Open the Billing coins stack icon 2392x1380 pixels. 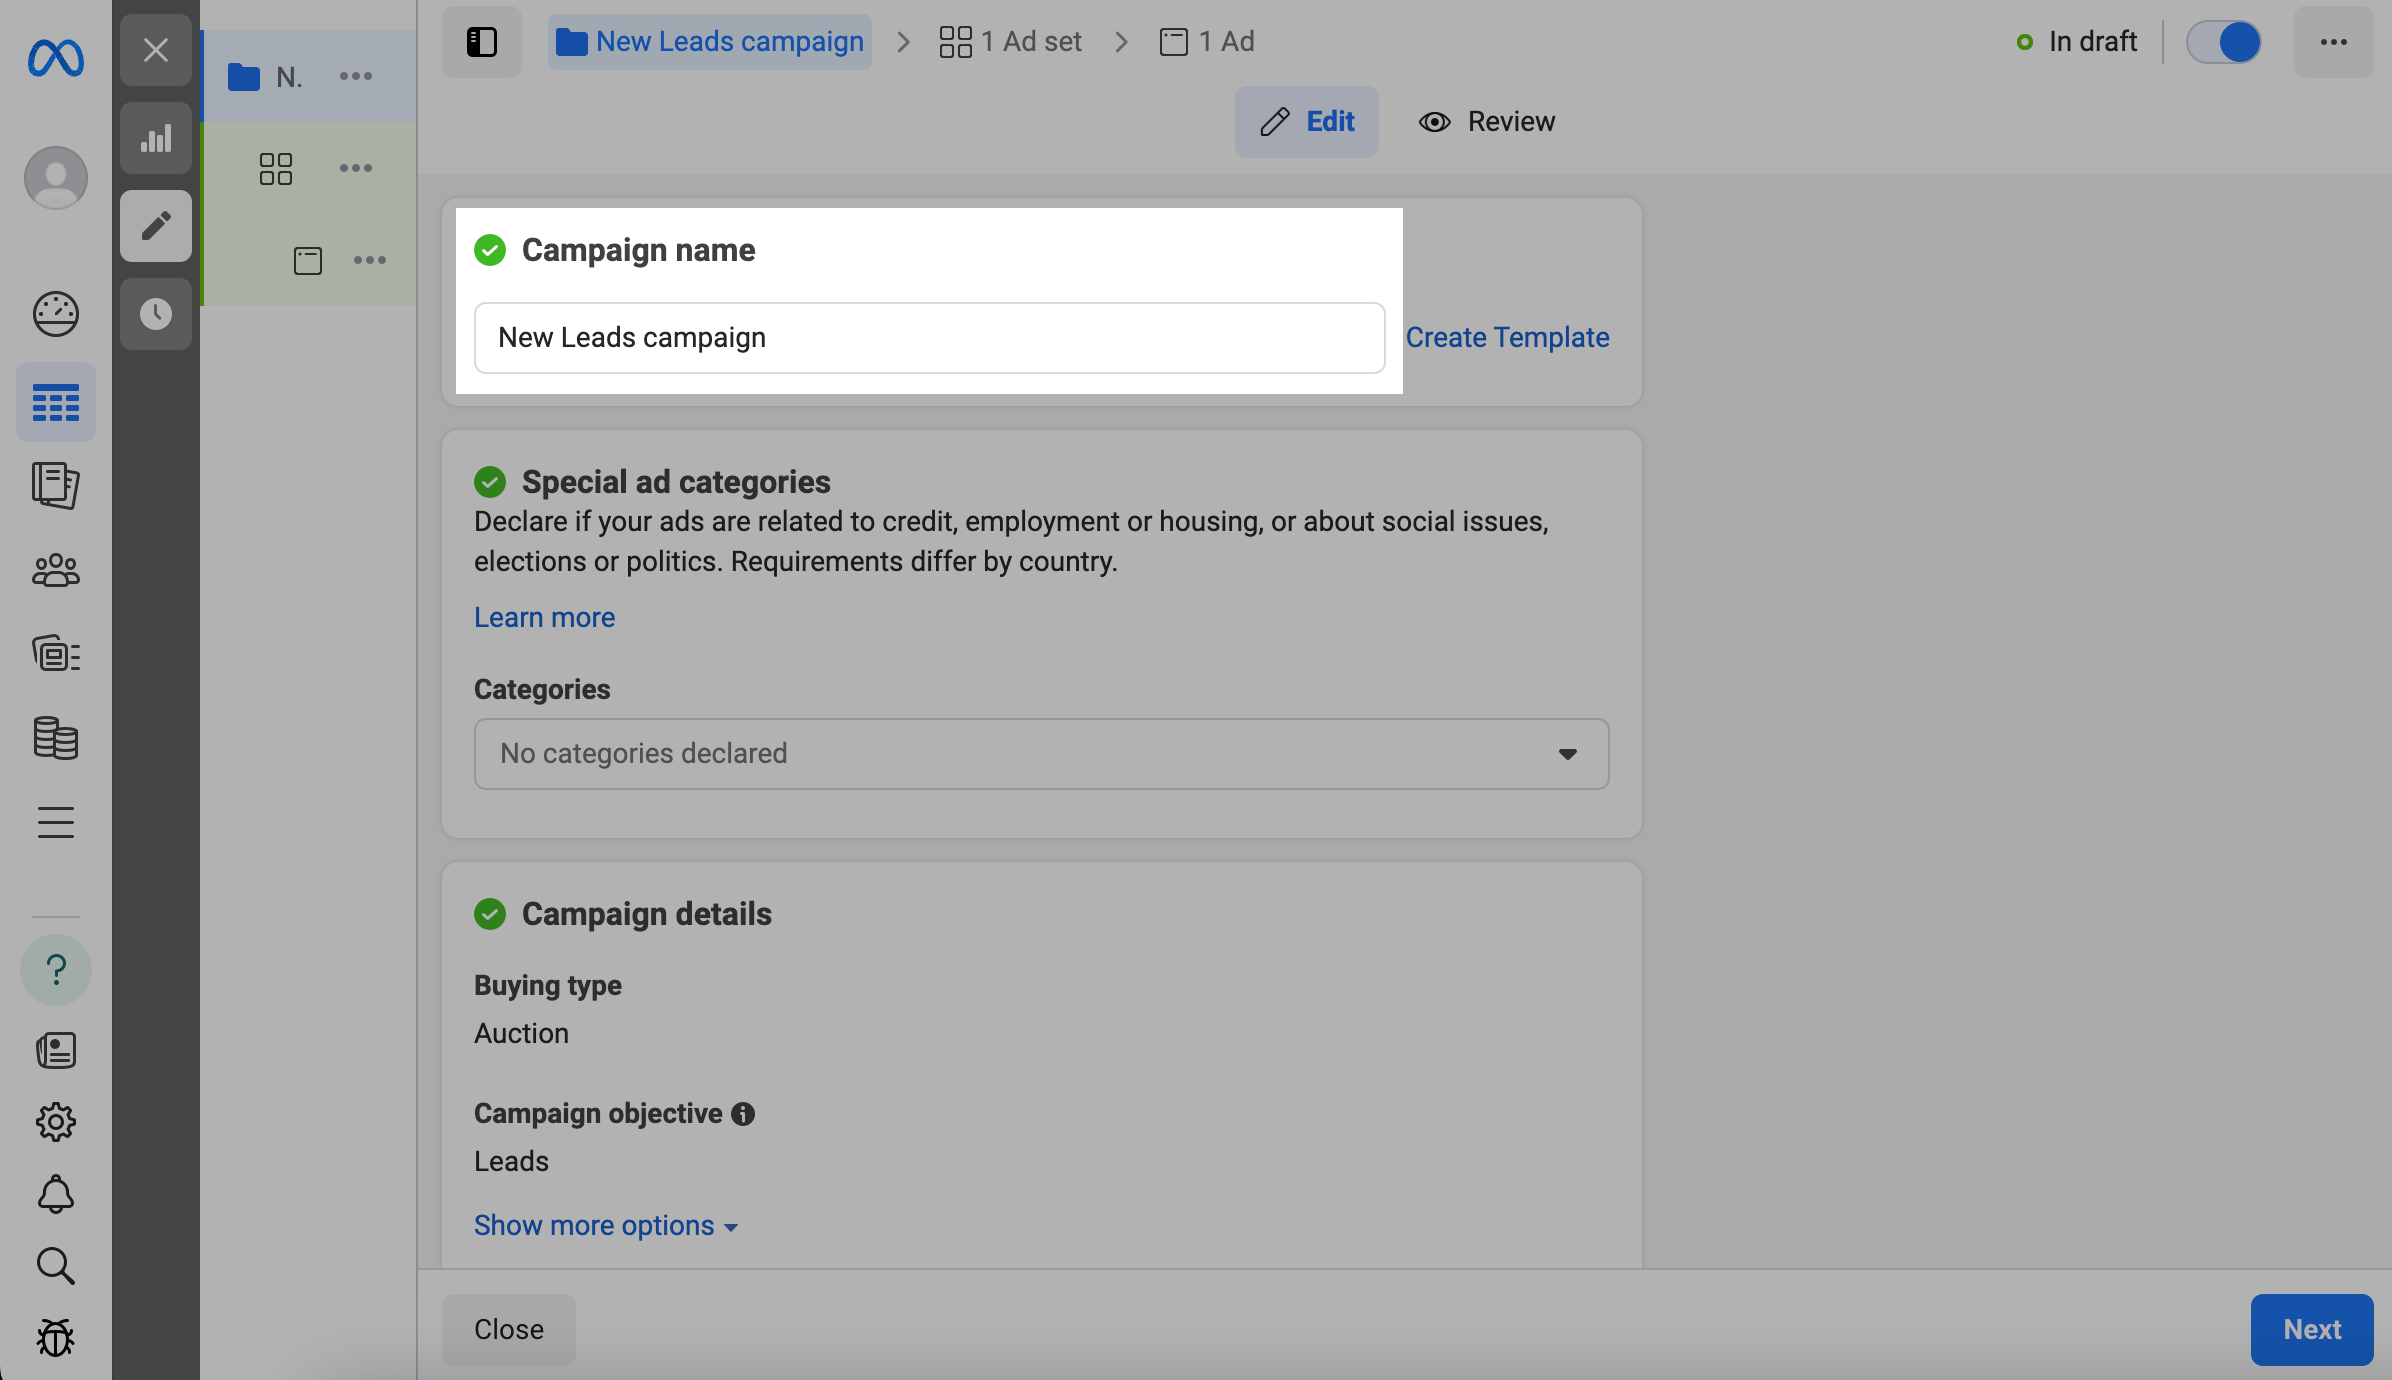click(x=56, y=738)
